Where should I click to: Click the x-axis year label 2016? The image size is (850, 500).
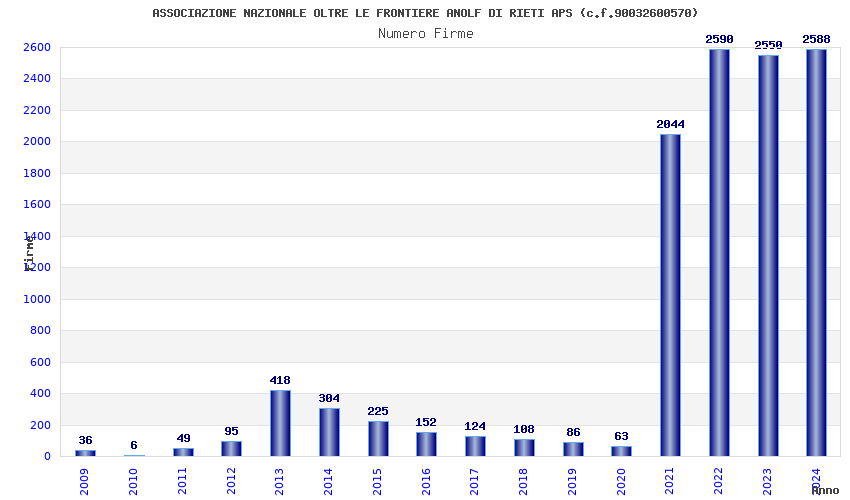coord(426,482)
